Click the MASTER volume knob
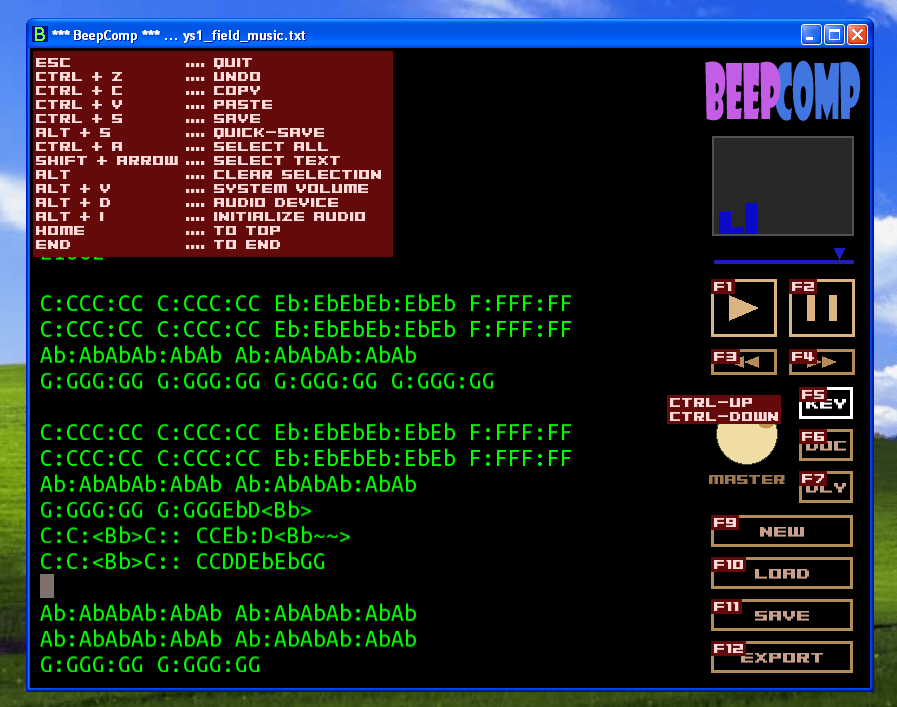Viewport: 897px width, 707px height. point(747,443)
